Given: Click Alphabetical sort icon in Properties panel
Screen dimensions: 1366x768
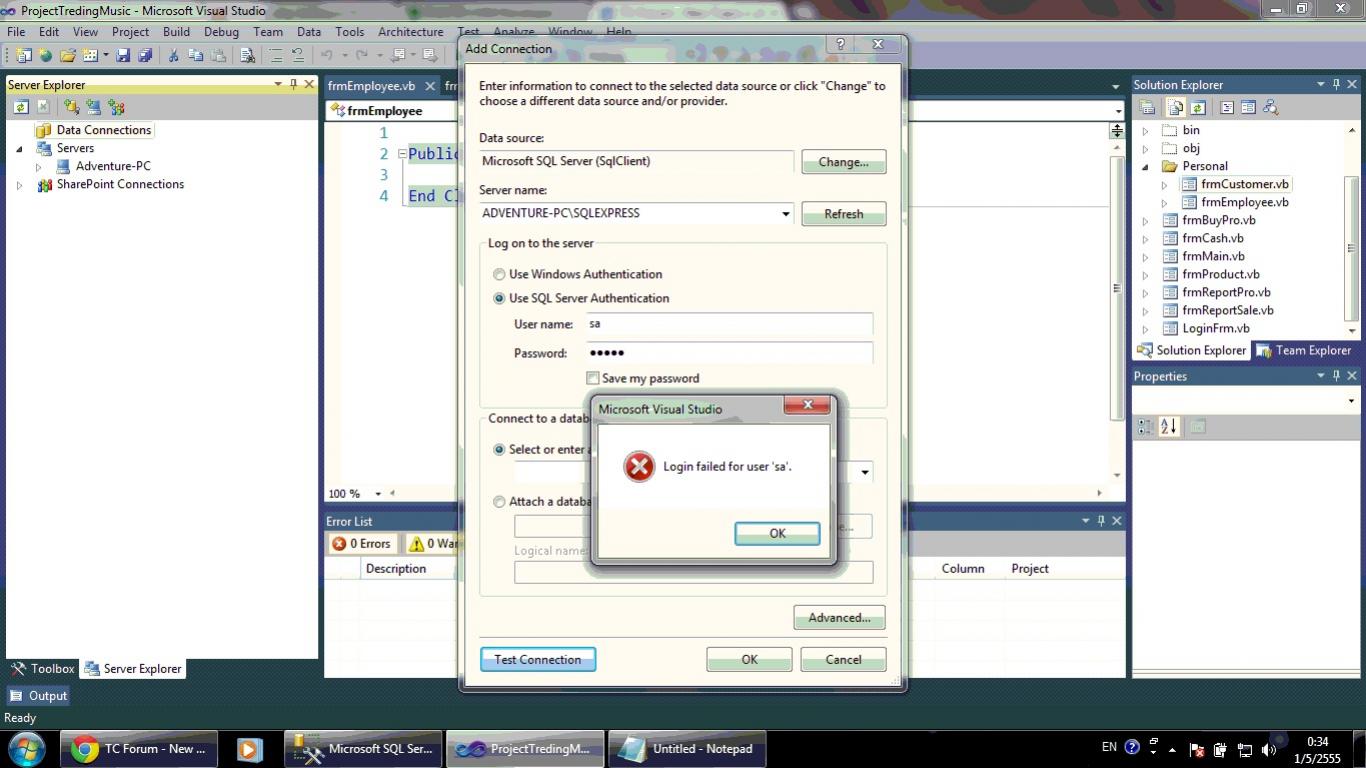Looking at the screenshot, I should point(1169,427).
